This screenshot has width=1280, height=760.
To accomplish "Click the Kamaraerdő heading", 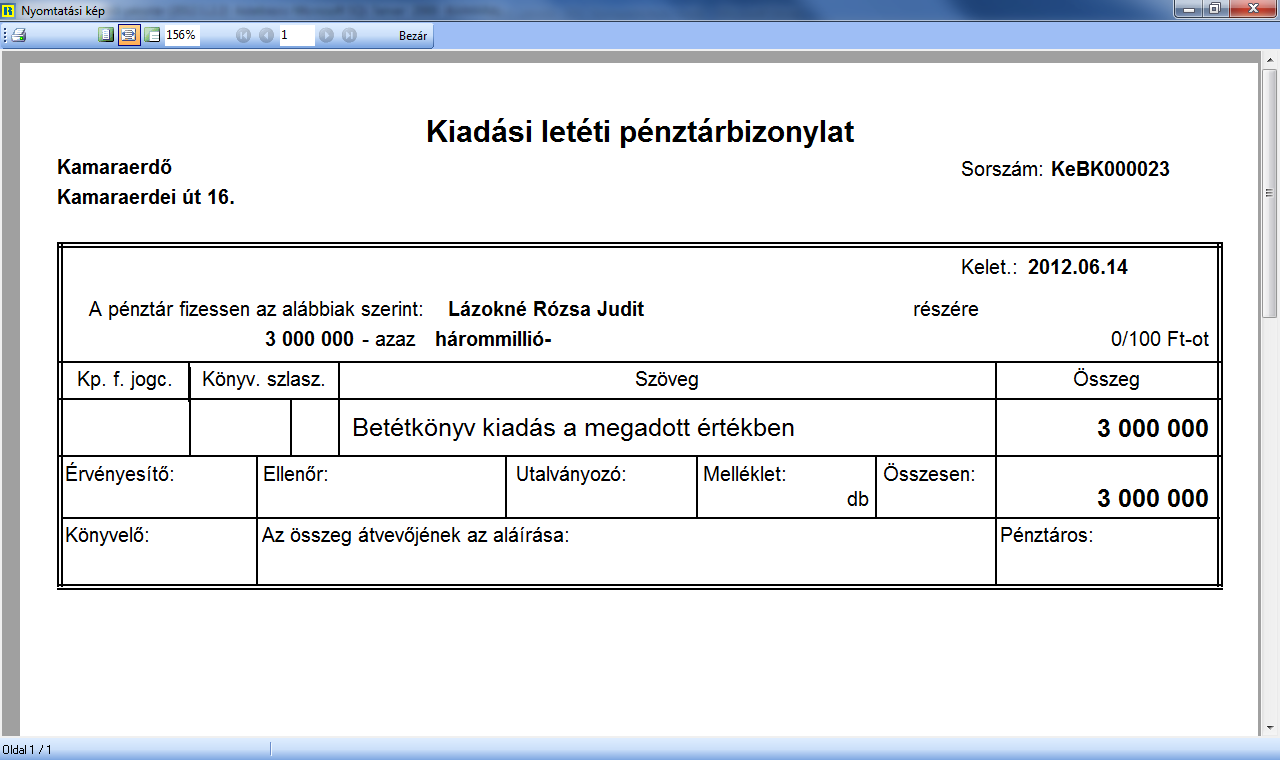I will tap(115, 167).
